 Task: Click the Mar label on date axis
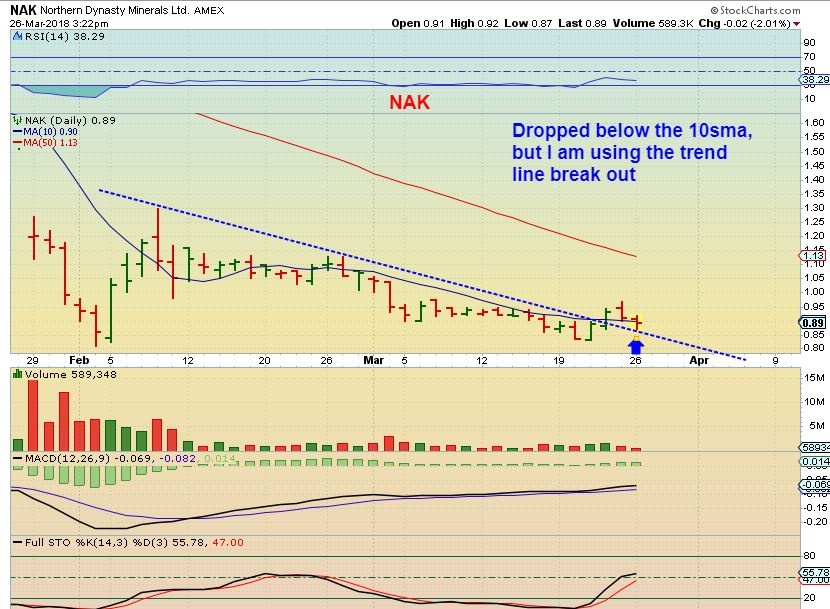(373, 359)
